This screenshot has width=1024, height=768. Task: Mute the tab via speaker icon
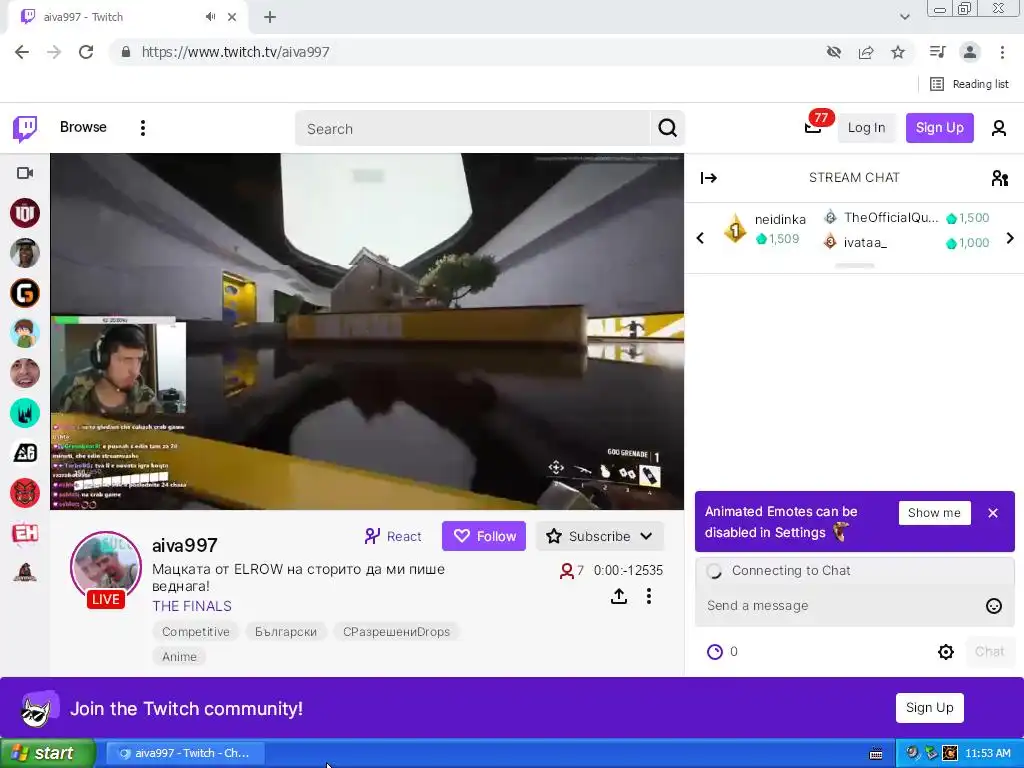click(x=210, y=17)
